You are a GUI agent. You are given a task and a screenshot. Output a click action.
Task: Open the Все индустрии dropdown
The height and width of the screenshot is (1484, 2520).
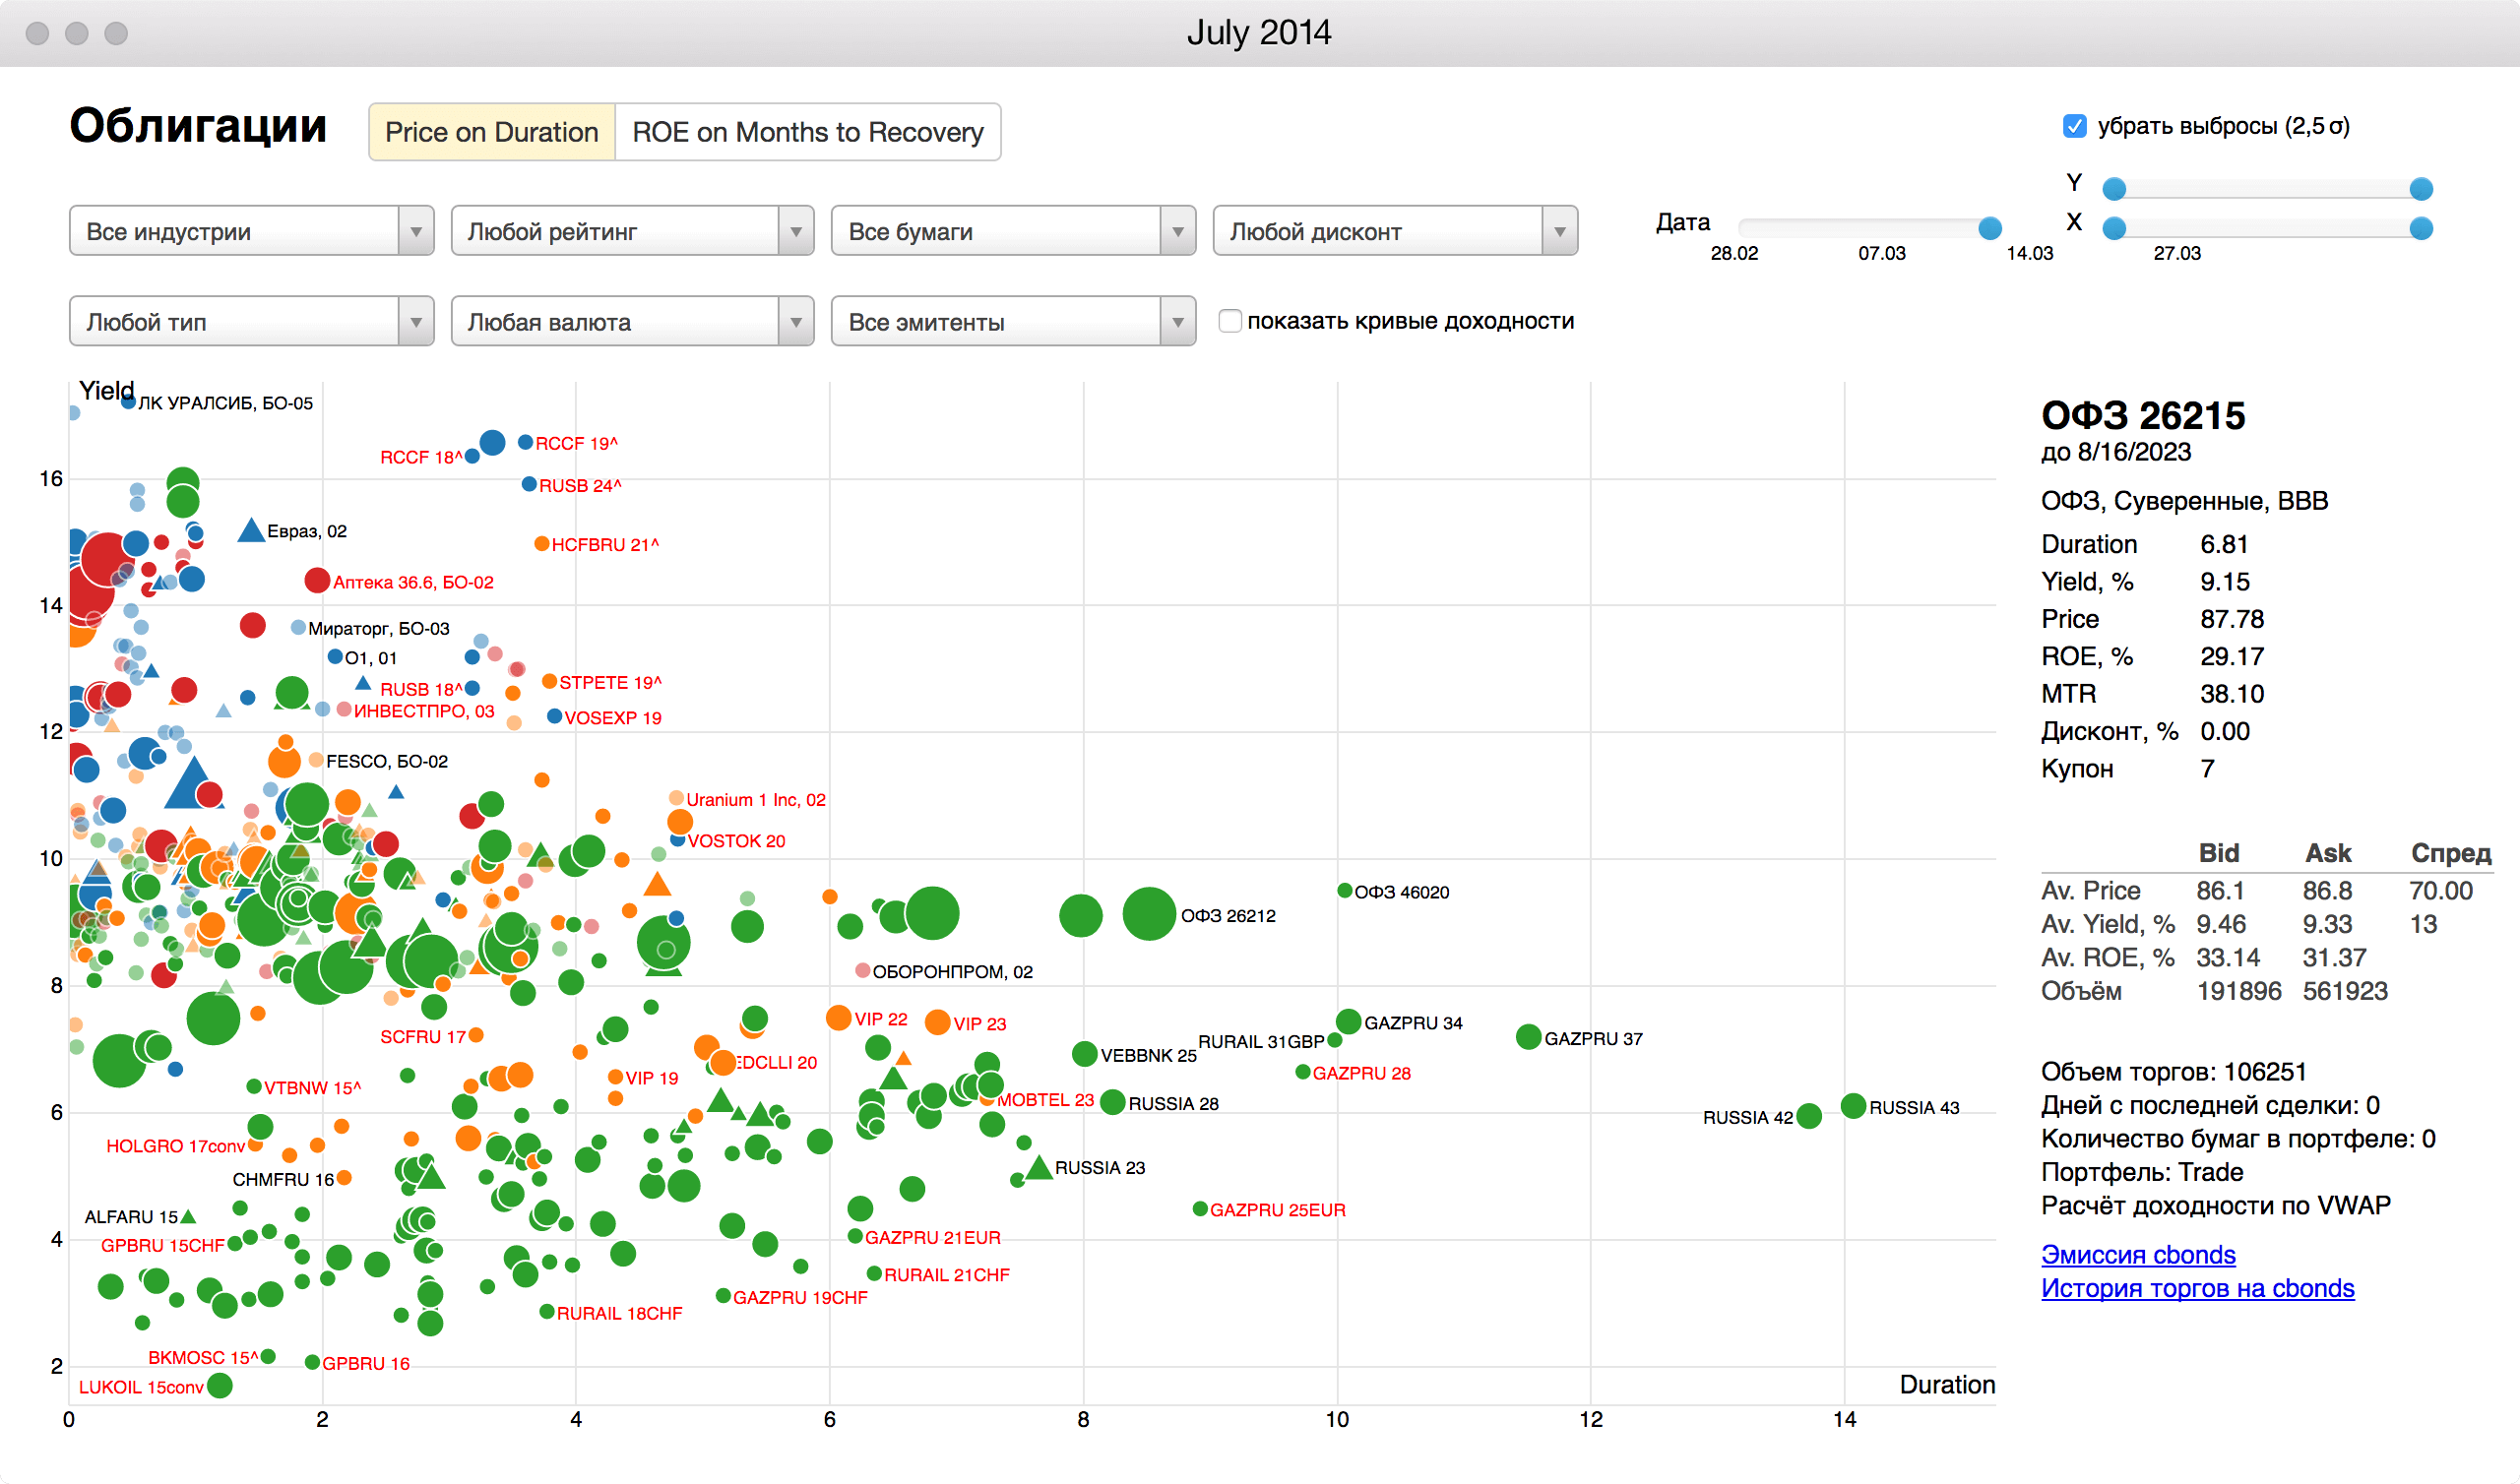(251, 231)
